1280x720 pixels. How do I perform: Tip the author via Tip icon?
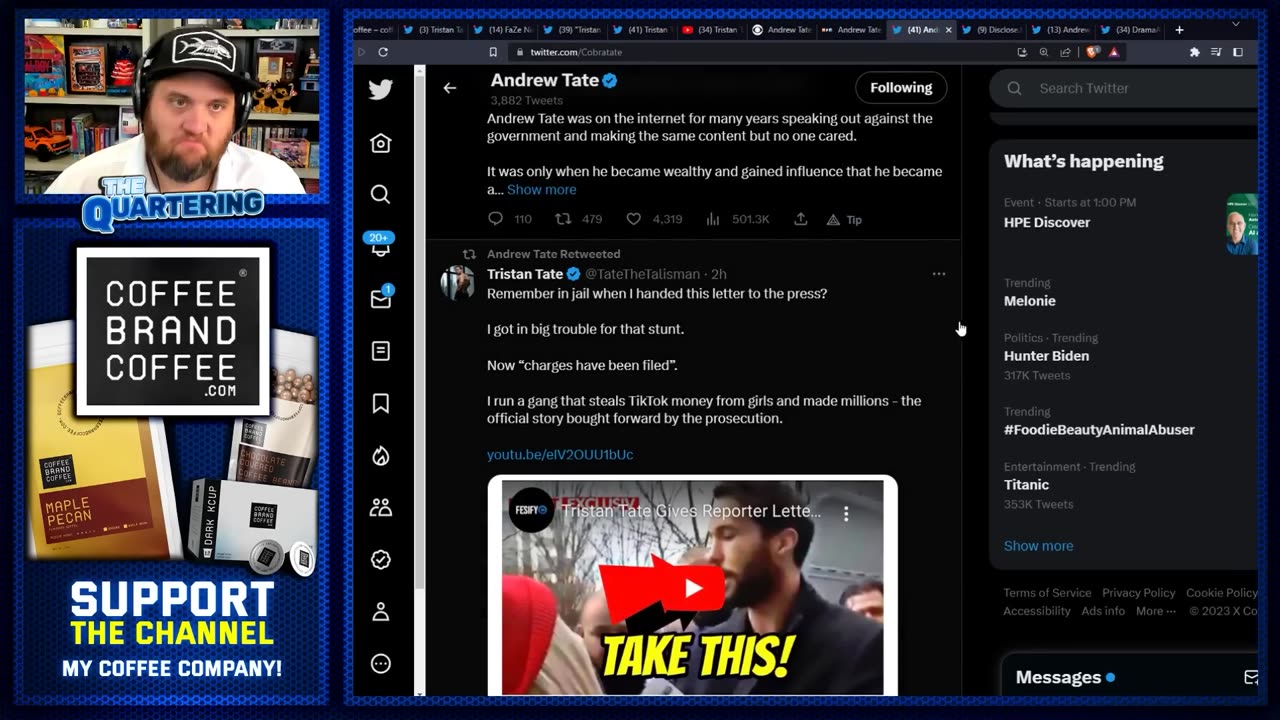[x=844, y=220]
